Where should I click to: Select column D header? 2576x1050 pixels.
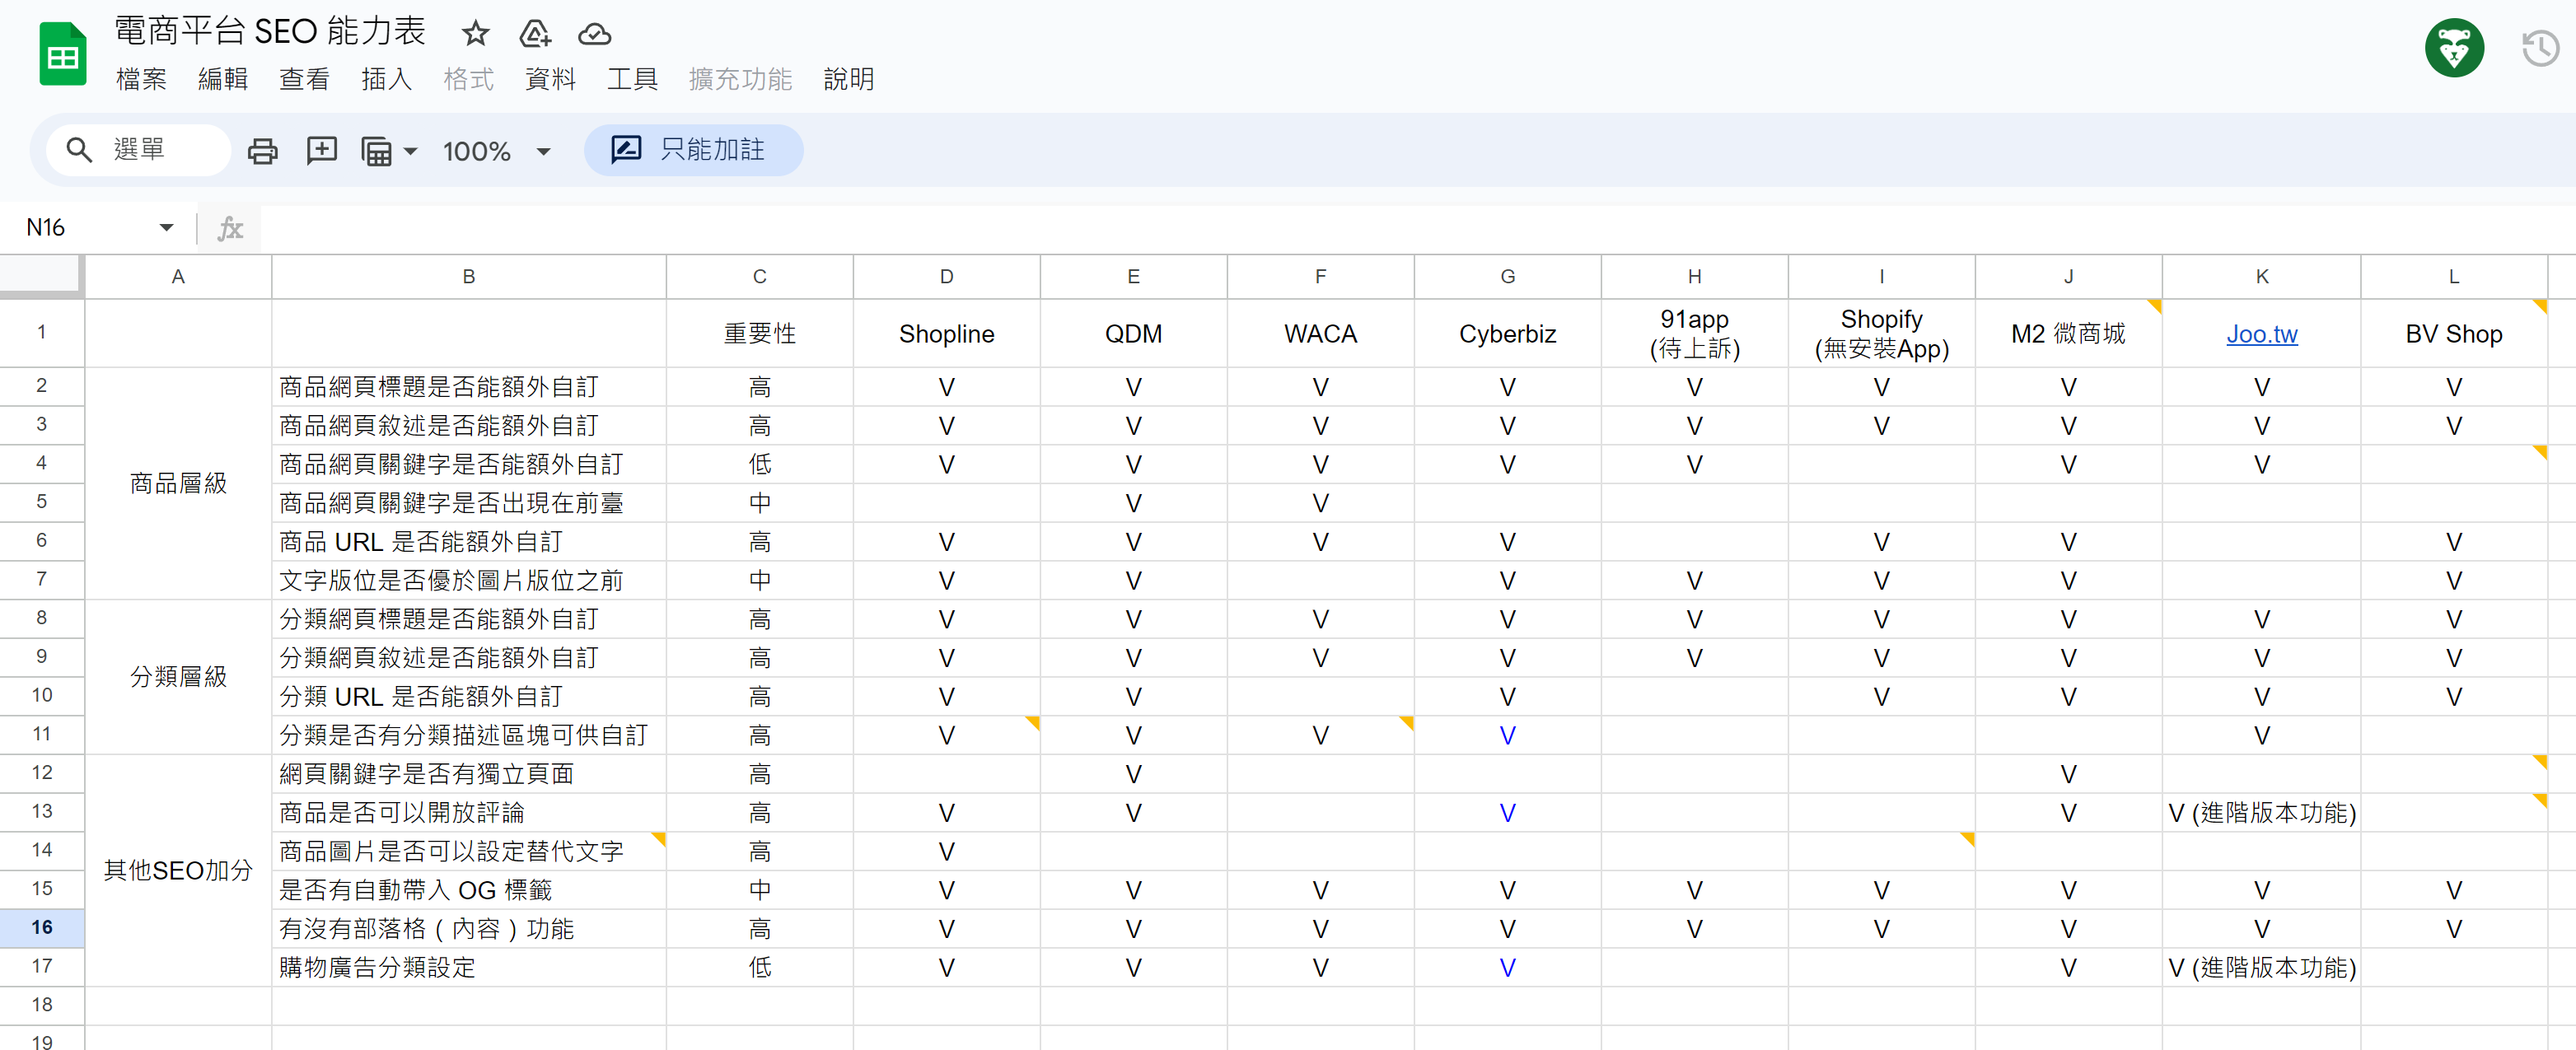pos(946,277)
